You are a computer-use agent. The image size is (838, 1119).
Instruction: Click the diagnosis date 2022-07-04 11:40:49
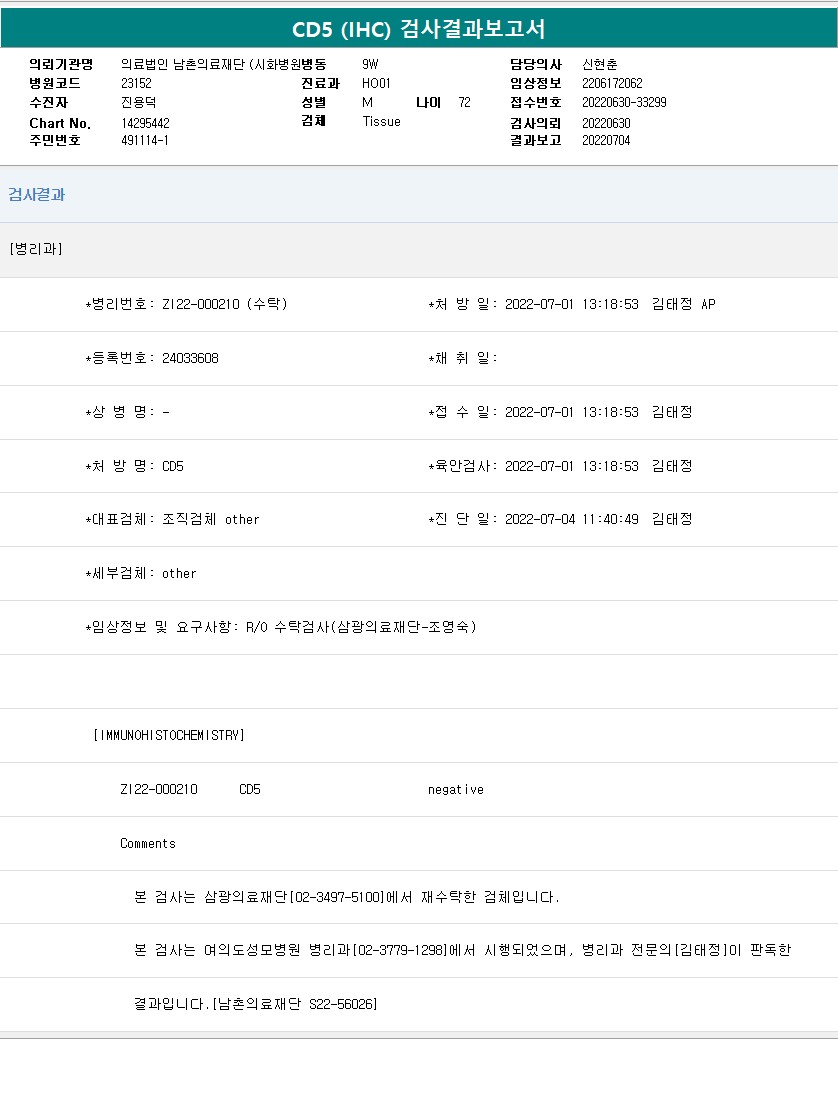pyautogui.click(x=572, y=519)
